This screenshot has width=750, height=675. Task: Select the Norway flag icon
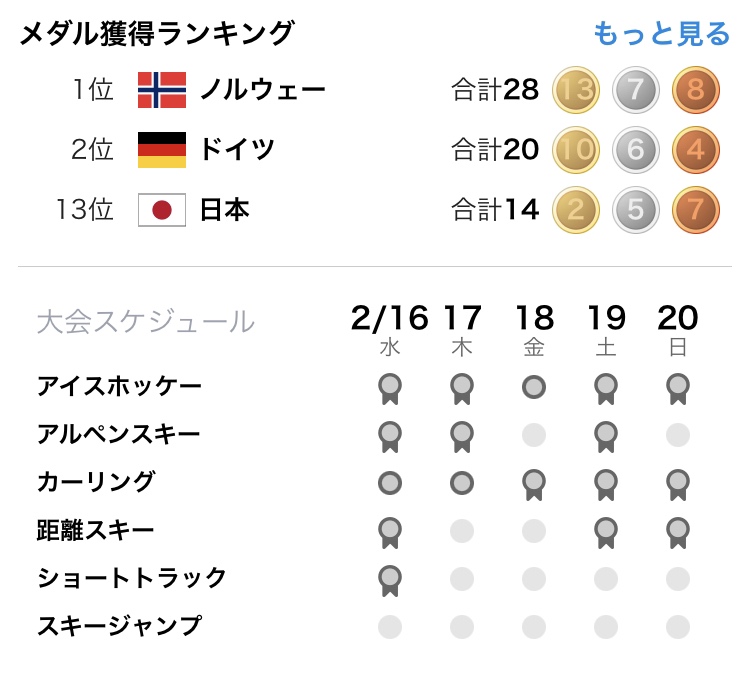pos(162,90)
